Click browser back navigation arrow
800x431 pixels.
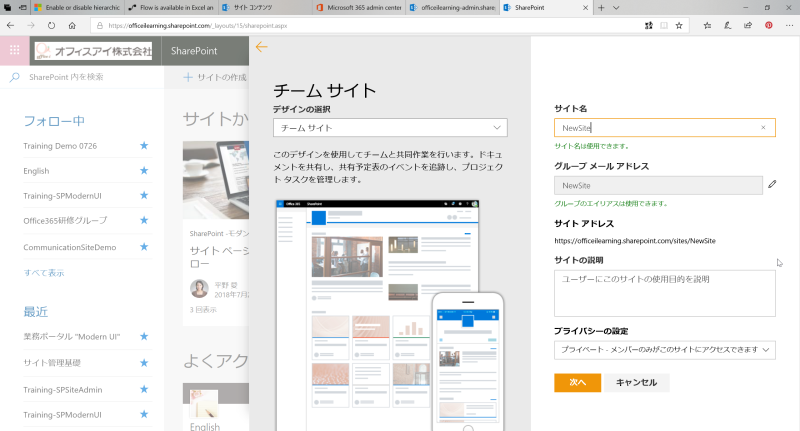11,26
